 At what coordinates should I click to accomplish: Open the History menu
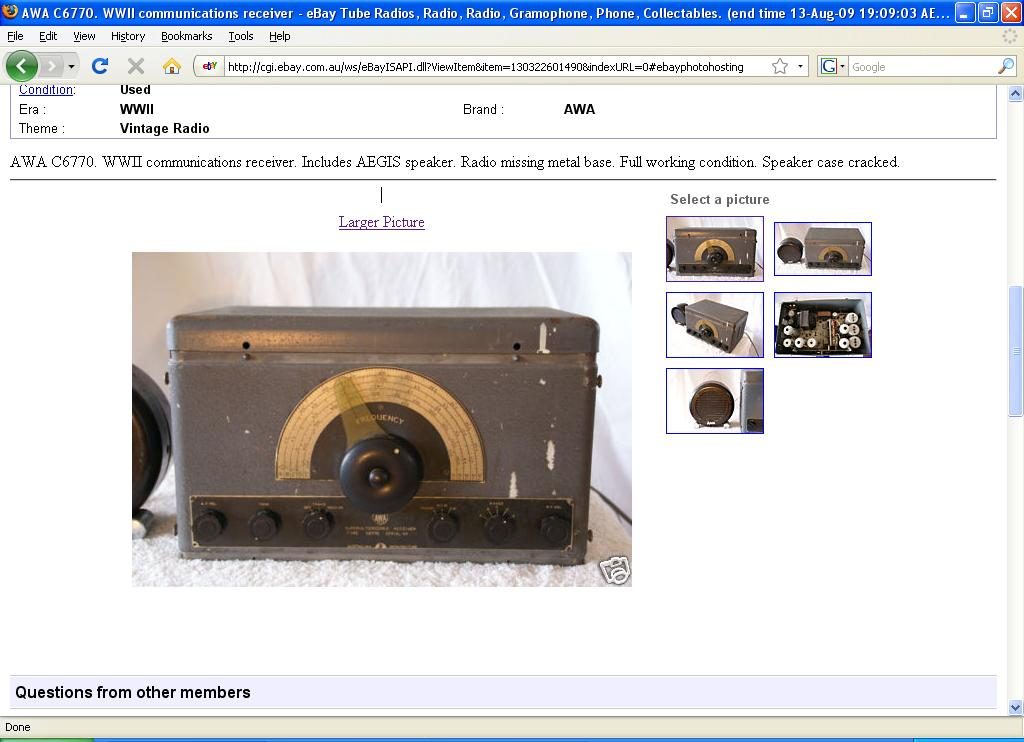pyautogui.click(x=128, y=37)
